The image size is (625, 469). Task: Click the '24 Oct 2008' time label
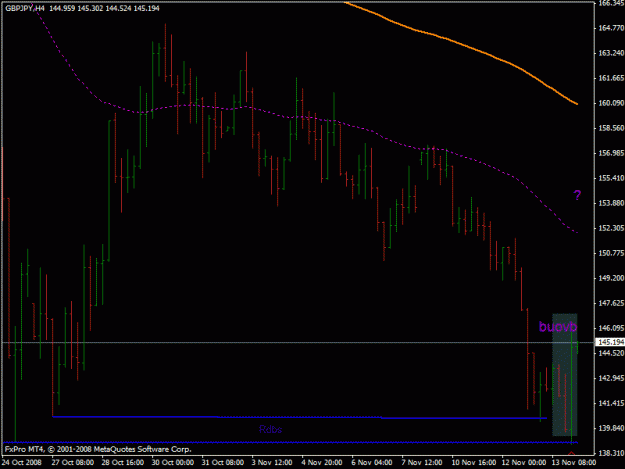point(22,463)
